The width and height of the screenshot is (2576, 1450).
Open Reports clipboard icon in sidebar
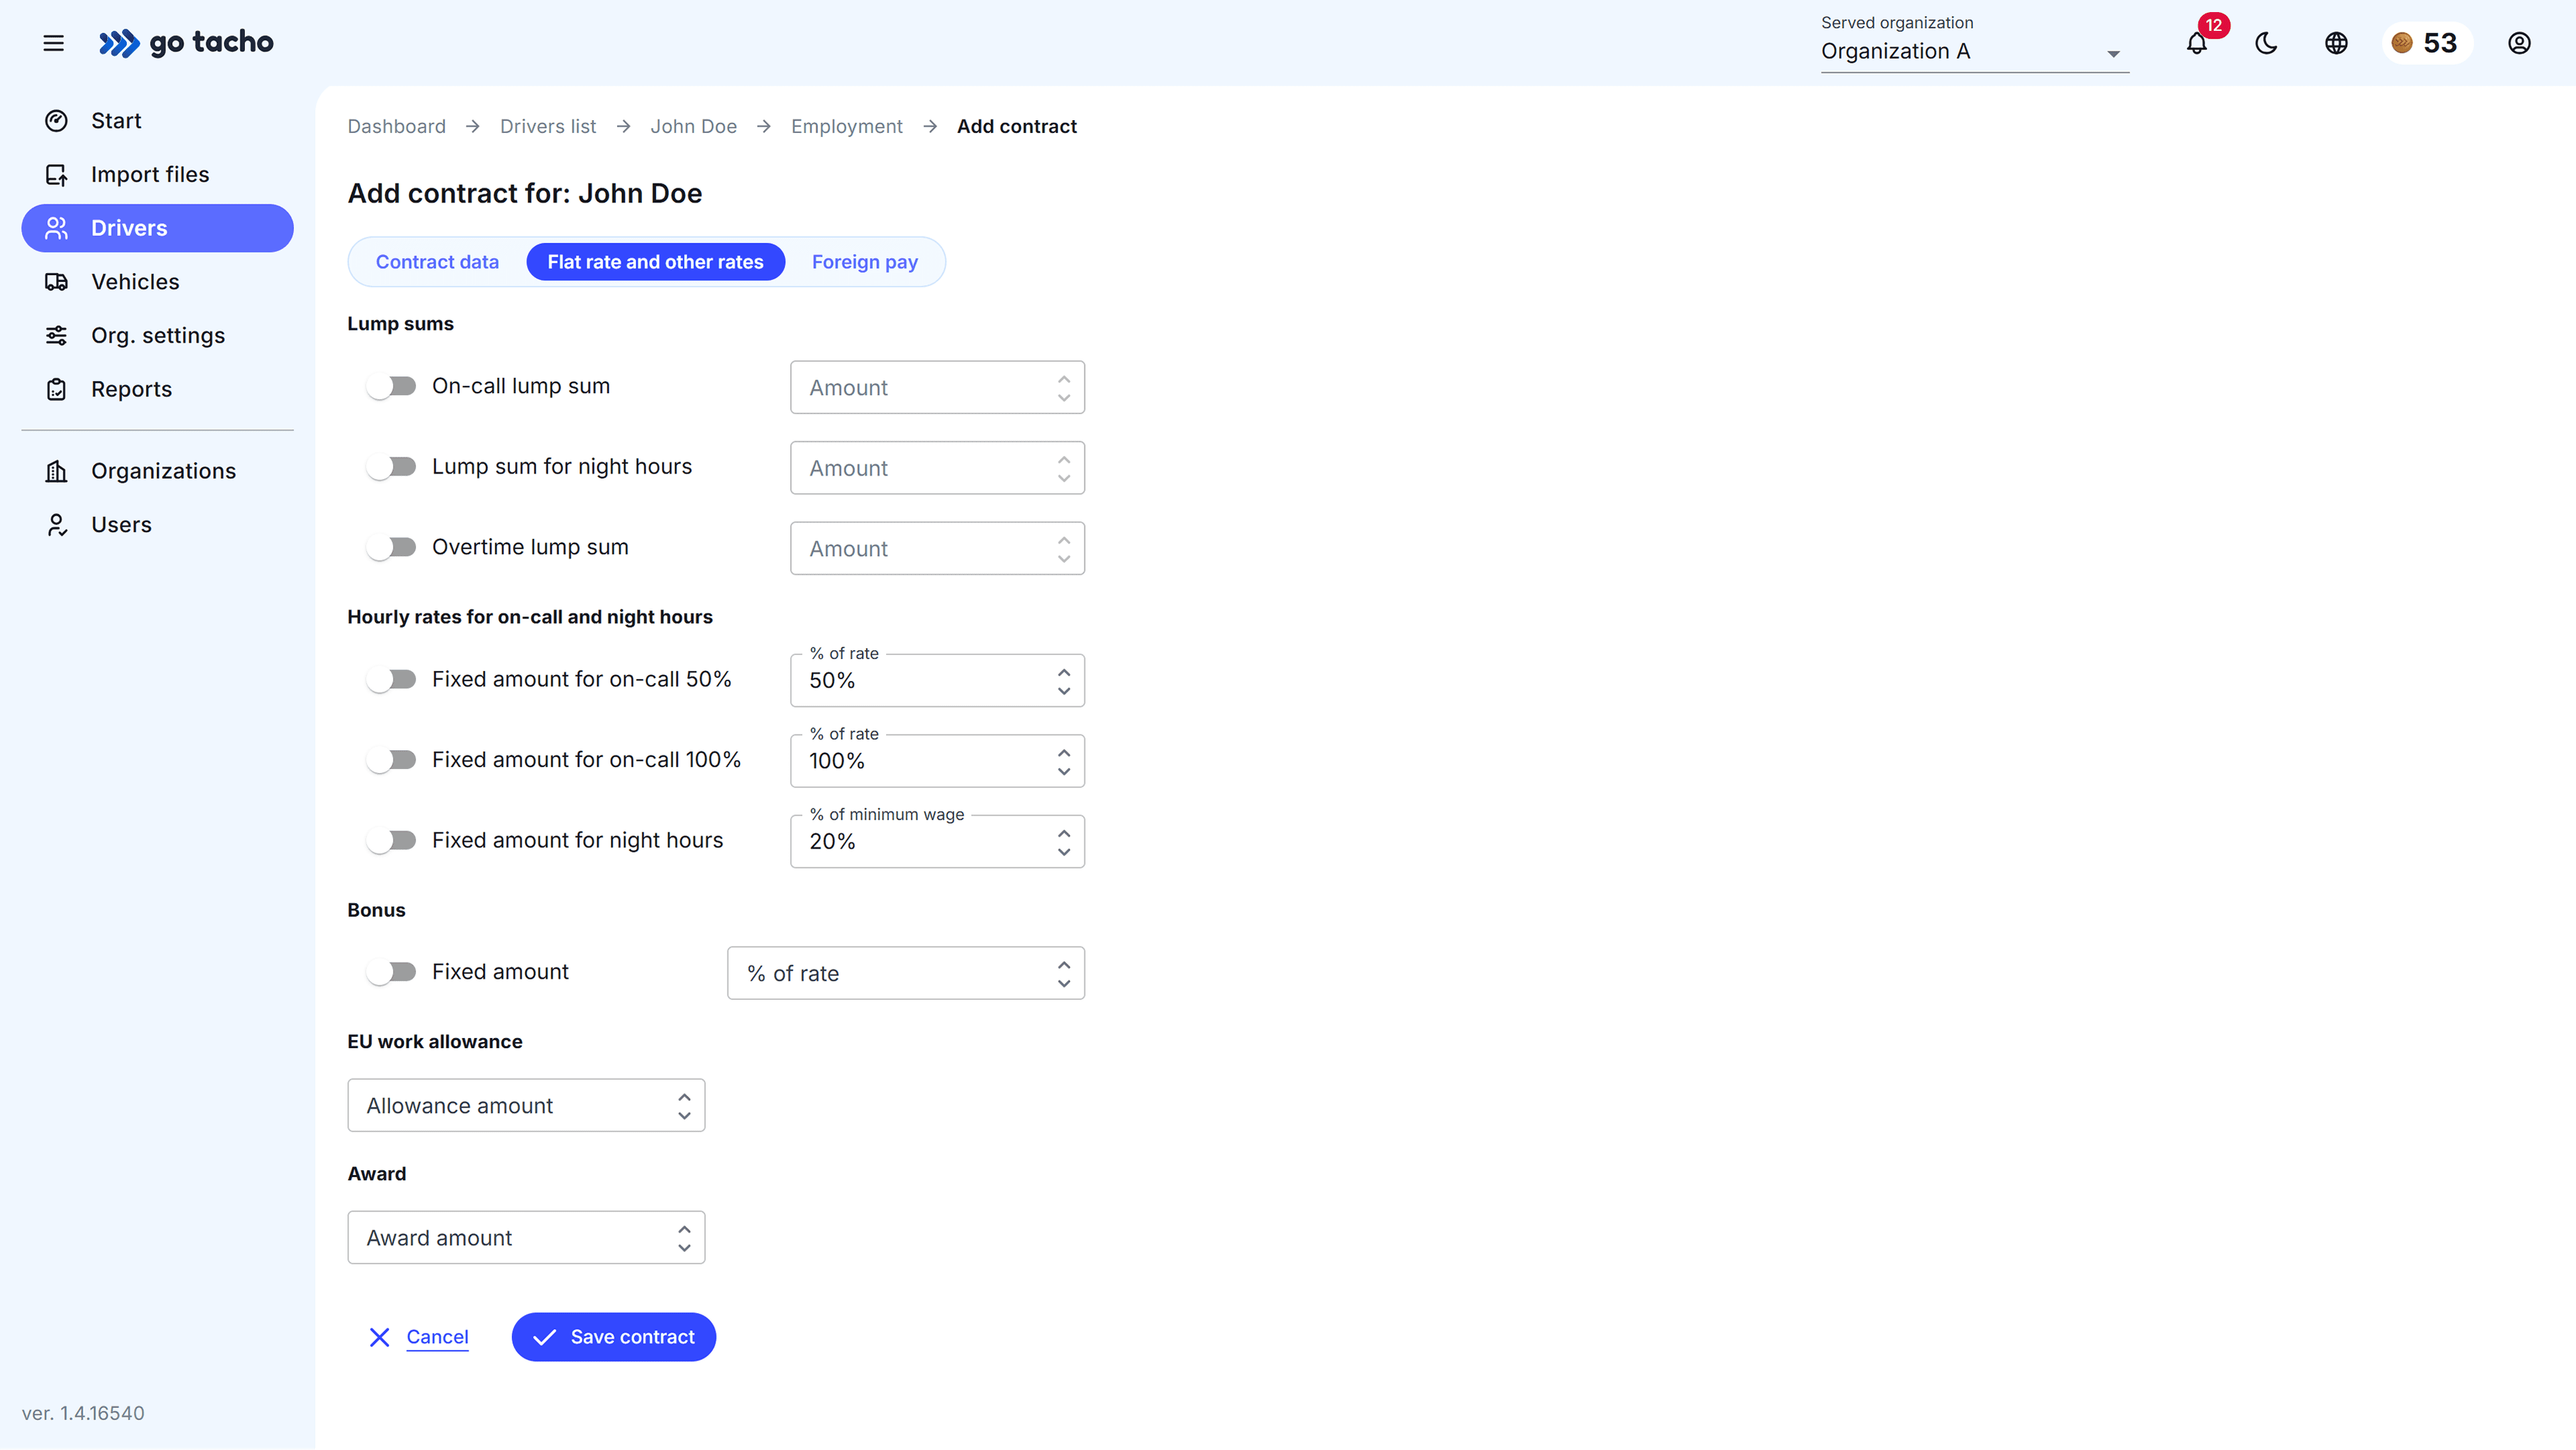tap(56, 389)
